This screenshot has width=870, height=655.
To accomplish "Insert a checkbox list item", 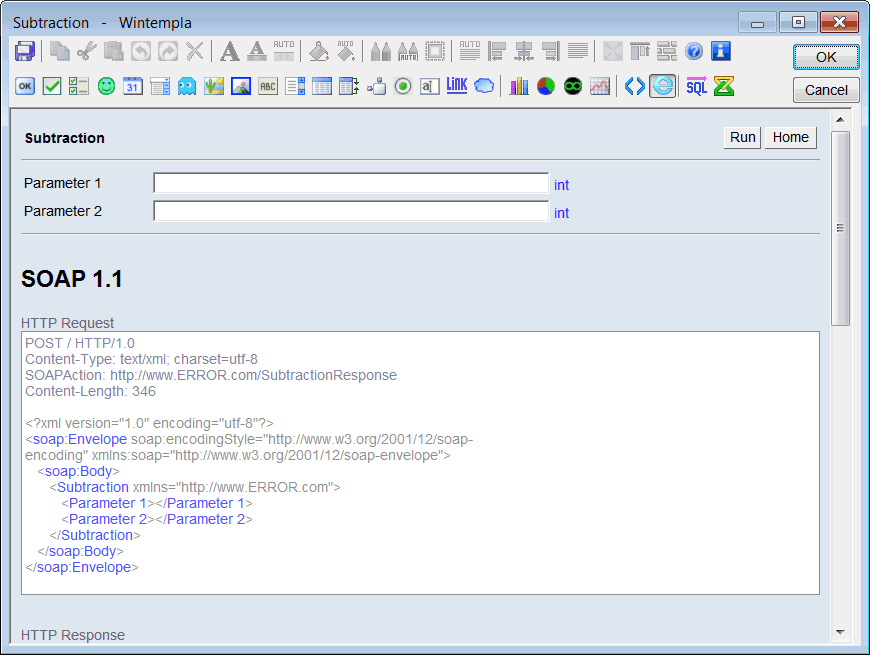I will 79,87.
